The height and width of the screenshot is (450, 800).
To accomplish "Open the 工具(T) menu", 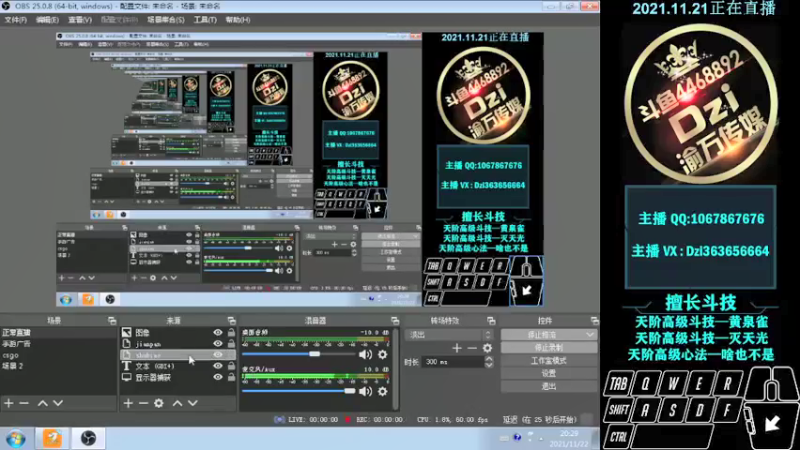I will (205, 20).
